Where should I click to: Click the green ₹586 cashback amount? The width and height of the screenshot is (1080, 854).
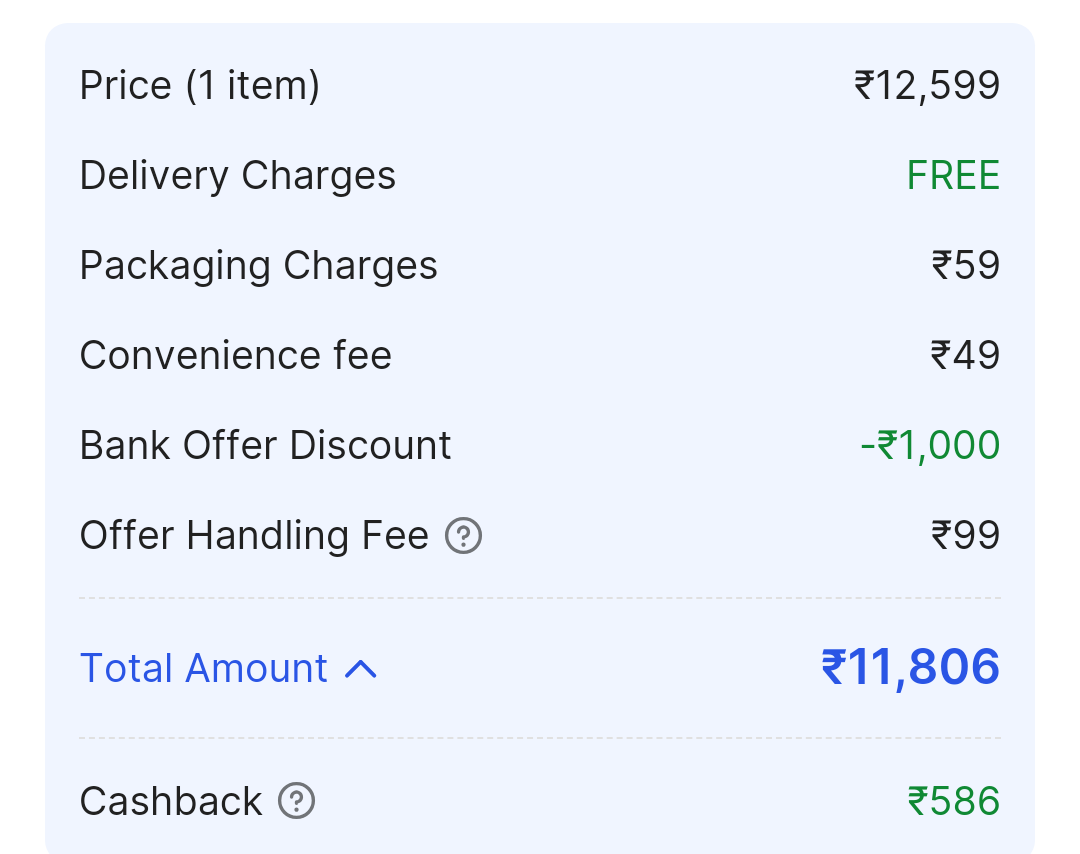coord(953,802)
